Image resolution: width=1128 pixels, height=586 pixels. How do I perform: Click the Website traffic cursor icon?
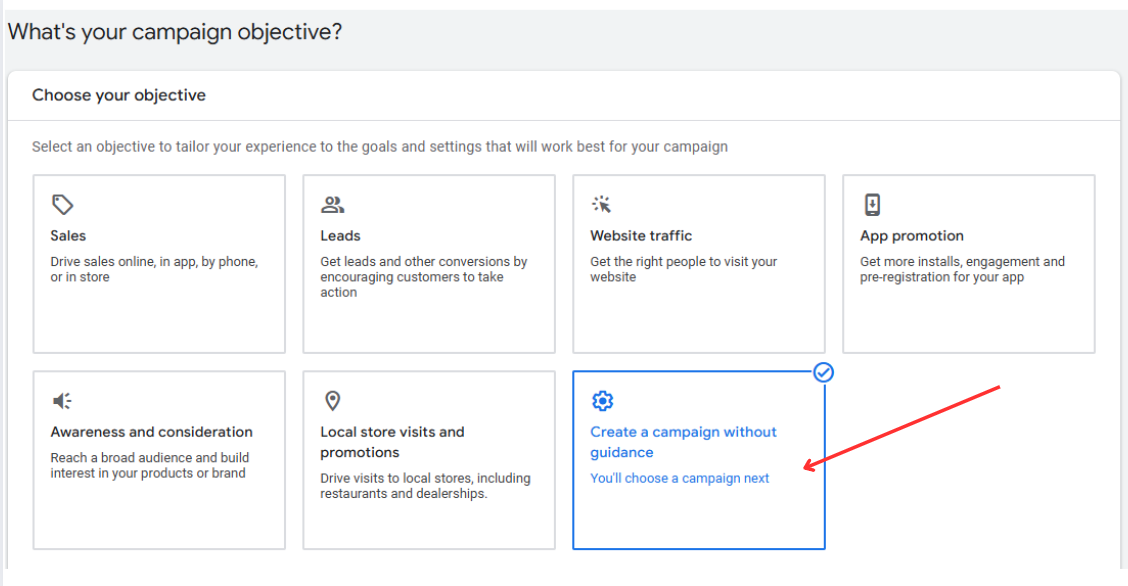point(601,205)
